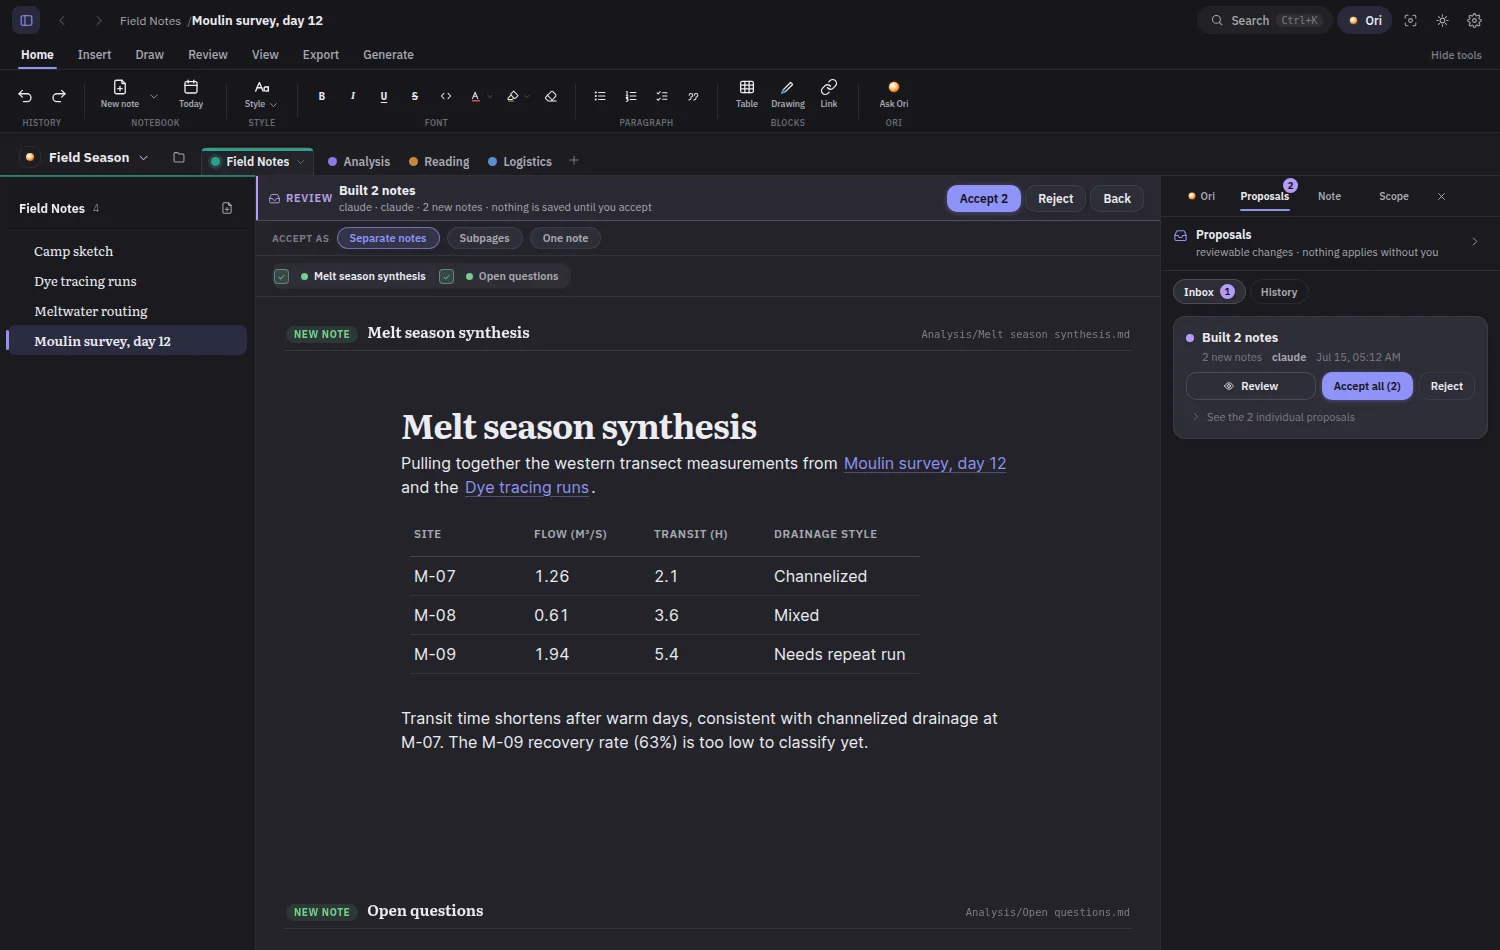Click the Back button
1500x950 pixels.
(x=1117, y=198)
